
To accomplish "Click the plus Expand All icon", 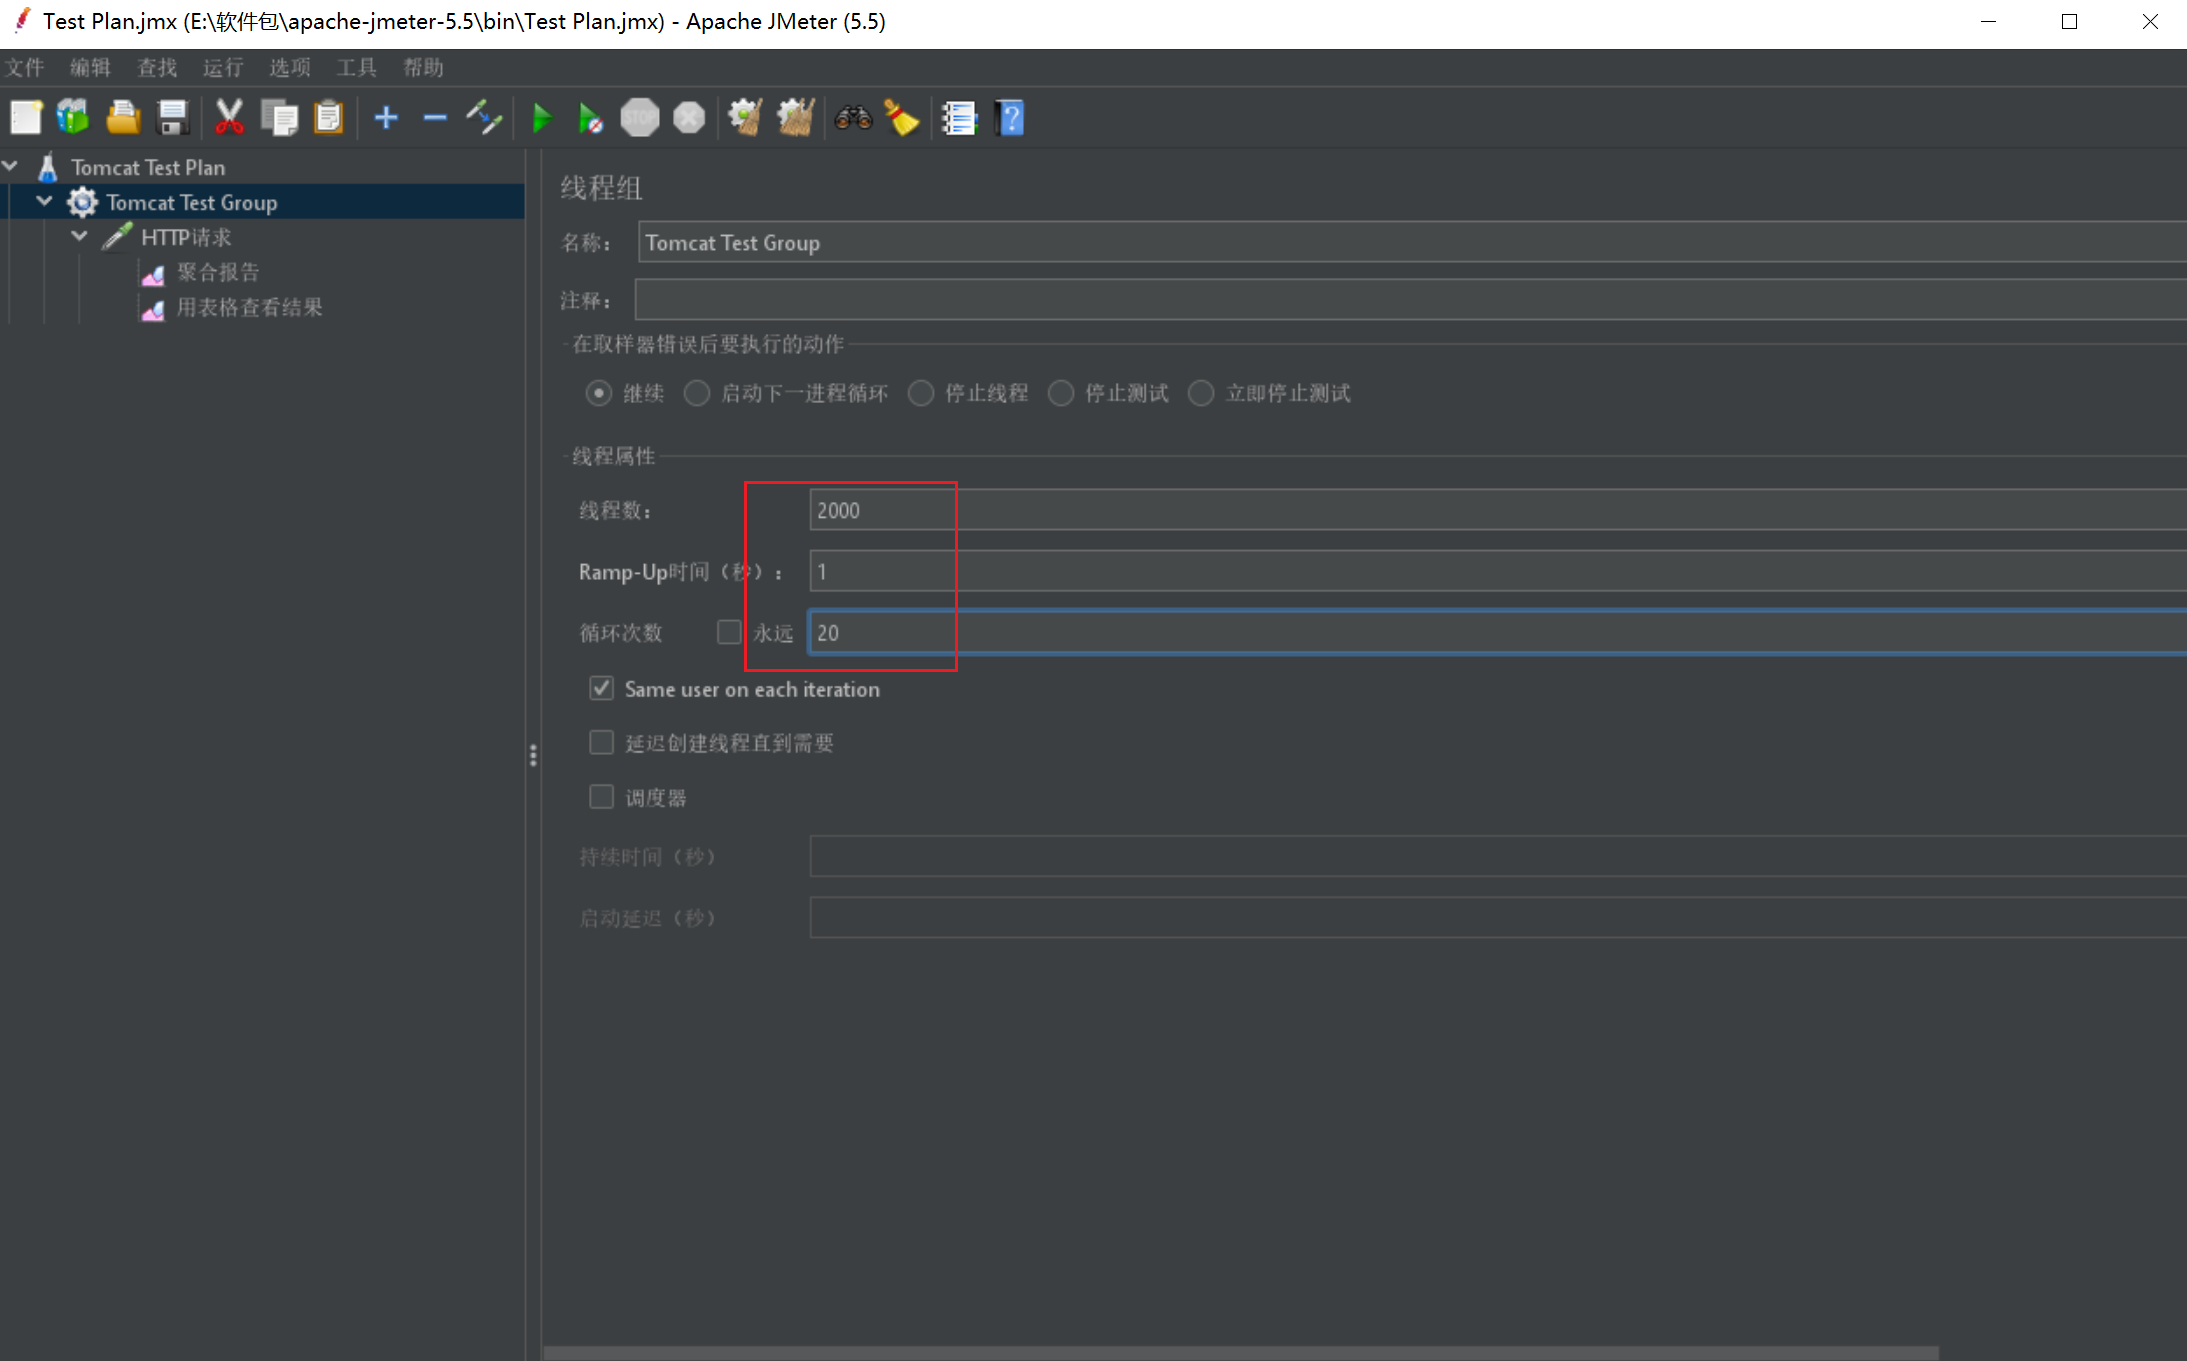I will click(x=386, y=118).
